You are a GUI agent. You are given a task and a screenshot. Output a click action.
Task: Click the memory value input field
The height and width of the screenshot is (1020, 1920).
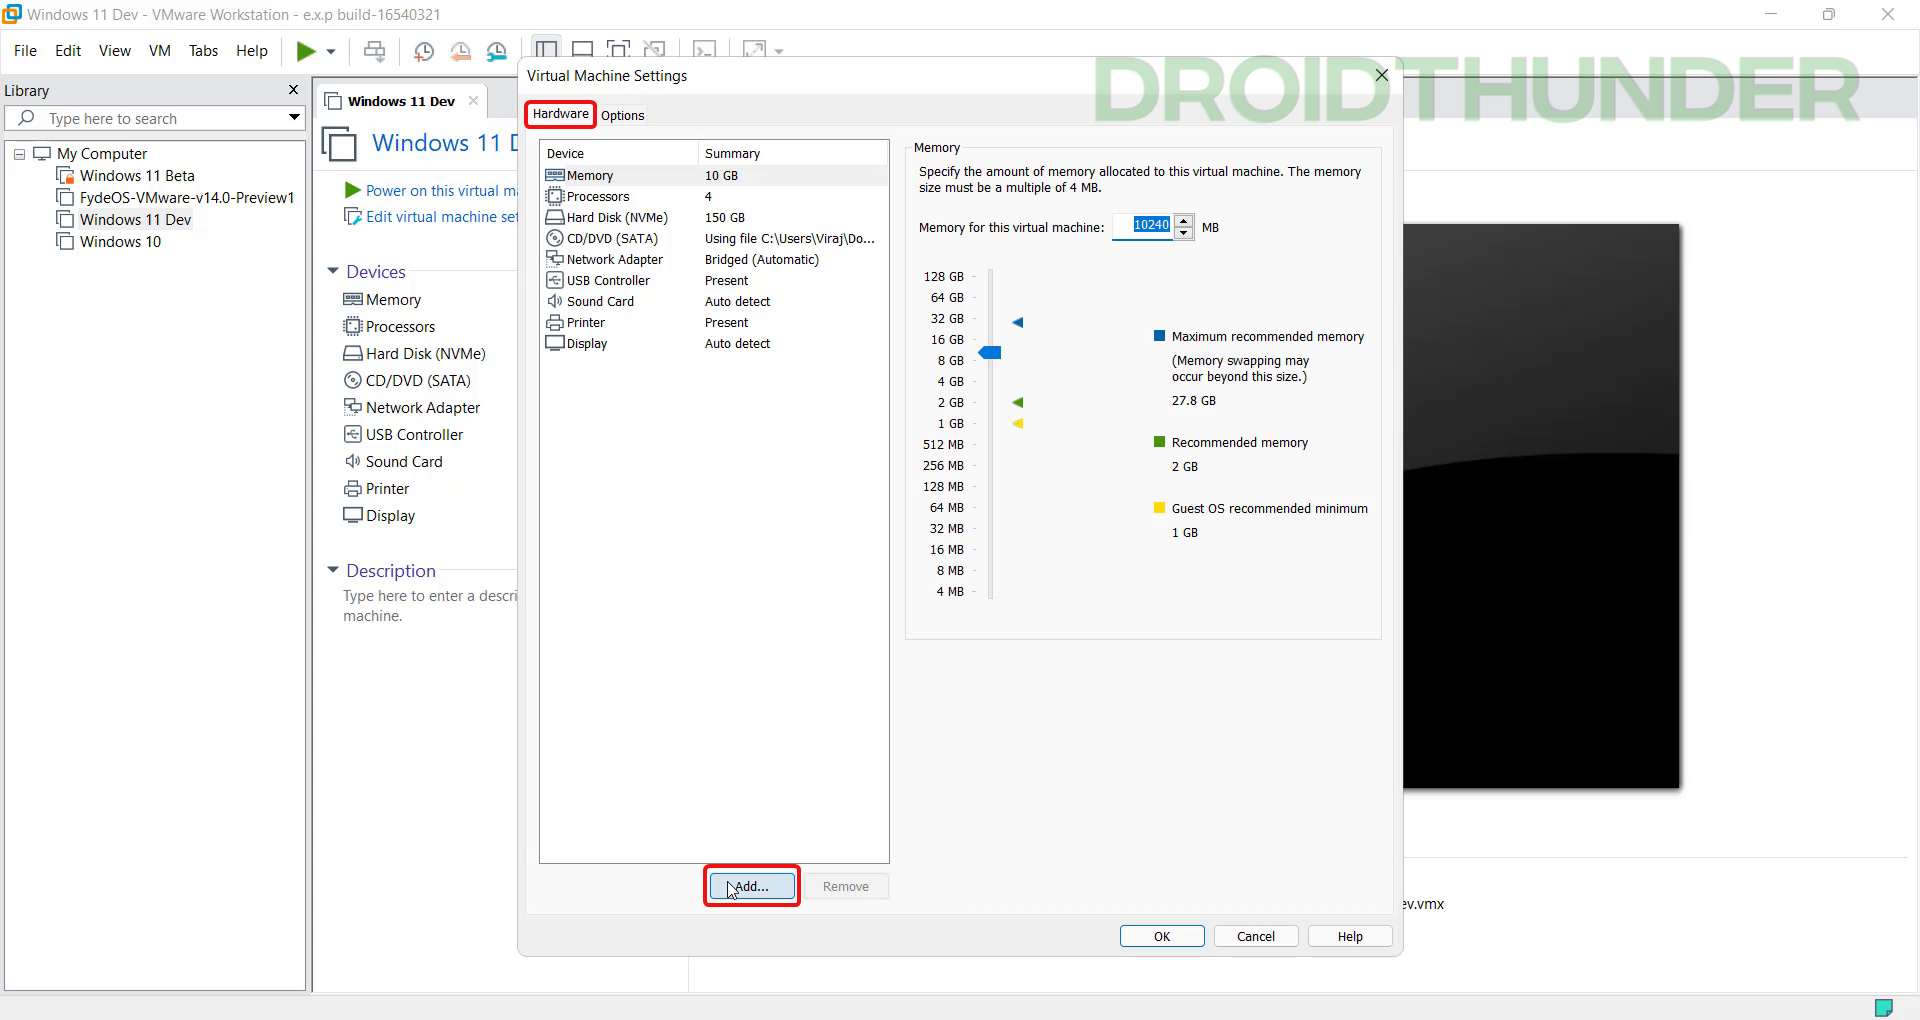[1144, 226]
